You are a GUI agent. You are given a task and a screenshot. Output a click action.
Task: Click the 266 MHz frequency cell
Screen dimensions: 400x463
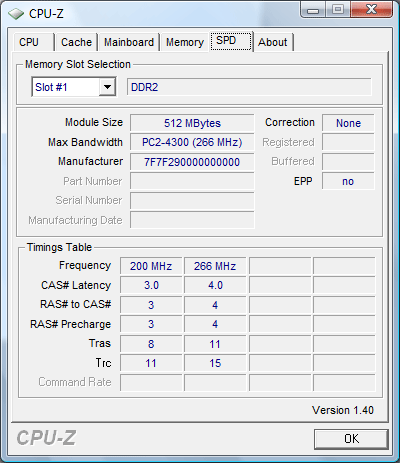coord(215,266)
